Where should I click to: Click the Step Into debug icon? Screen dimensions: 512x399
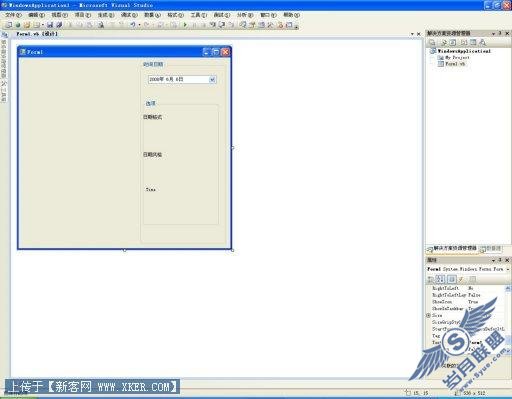coord(213,25)
